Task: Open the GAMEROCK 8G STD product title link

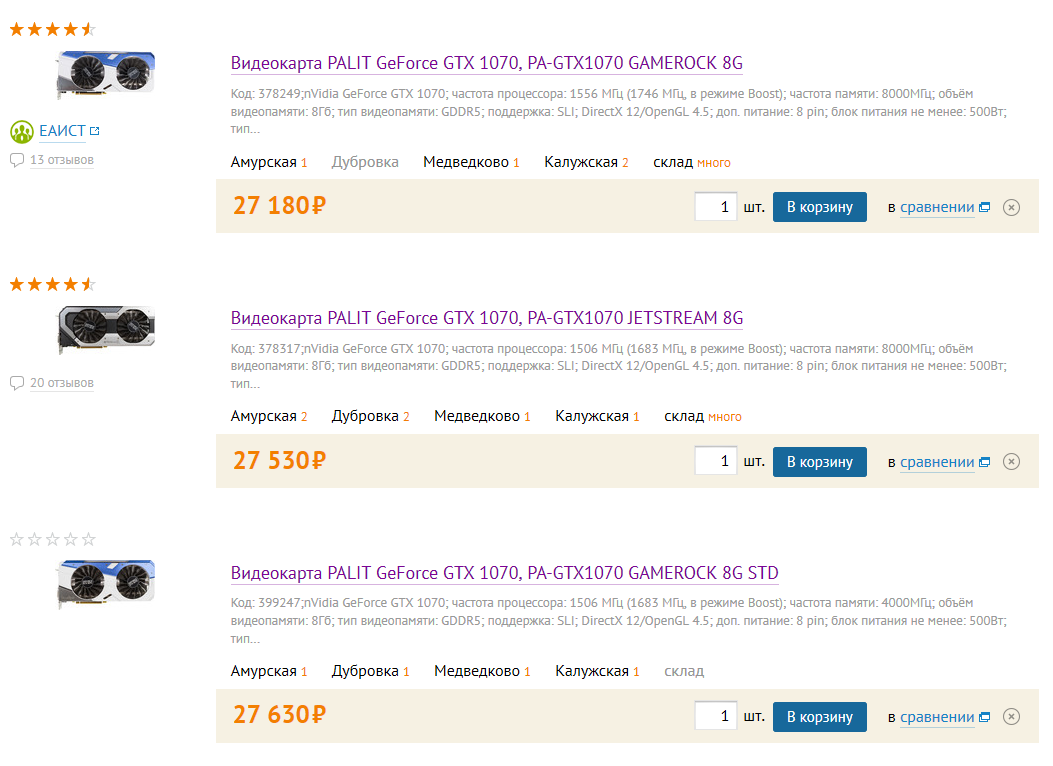Action: (x=504, y=573)
